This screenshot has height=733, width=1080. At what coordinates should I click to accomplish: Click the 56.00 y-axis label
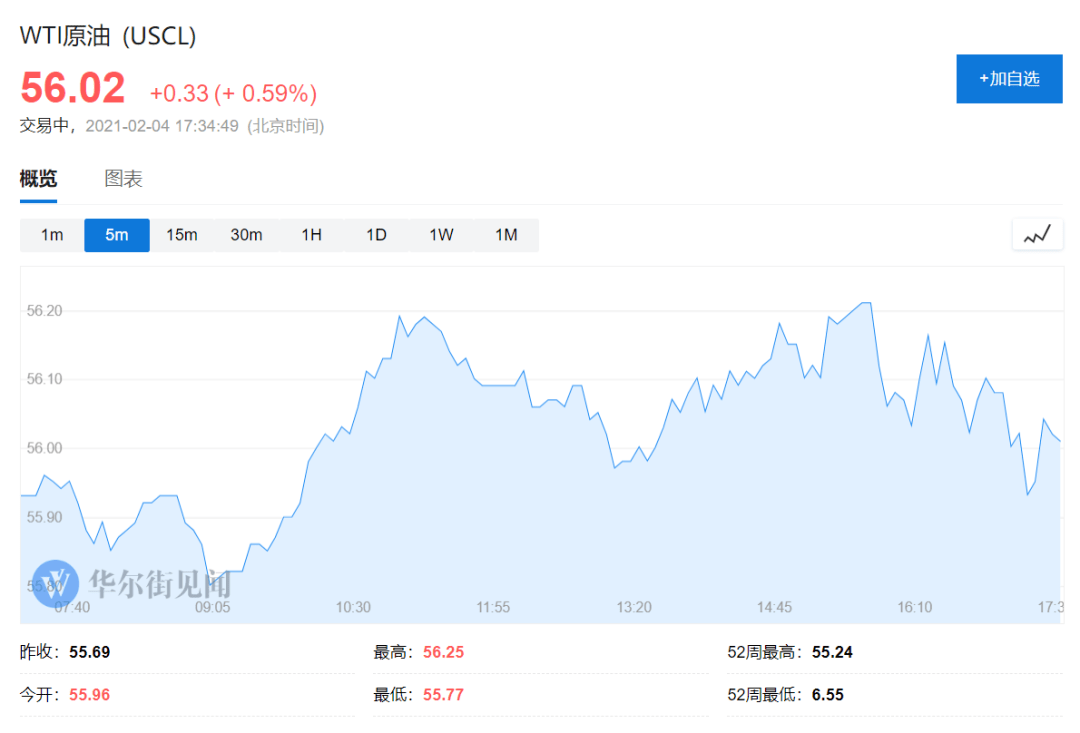click(x=45, y=448)
